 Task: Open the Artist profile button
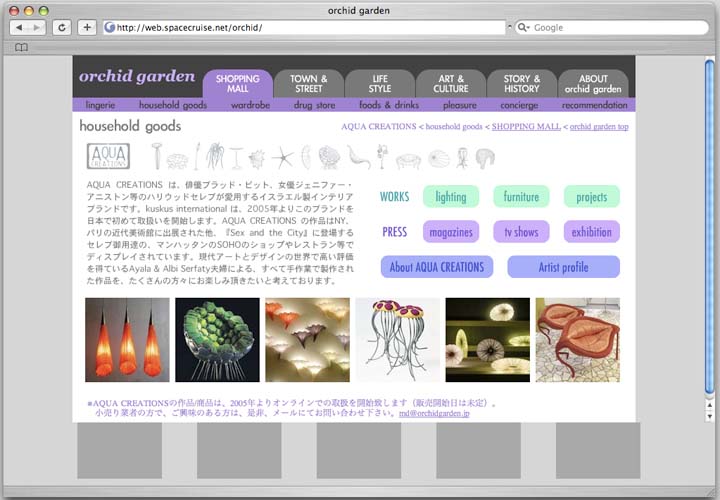[x=563, y=267]
